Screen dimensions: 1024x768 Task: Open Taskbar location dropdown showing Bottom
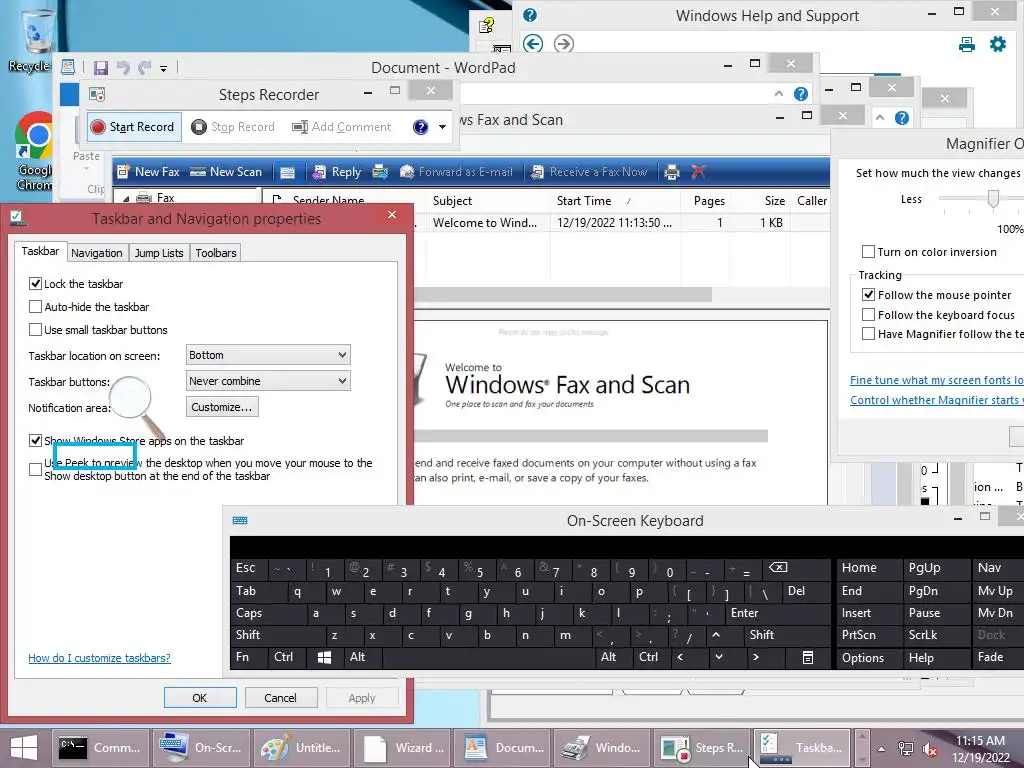click(x=268, y=355)
